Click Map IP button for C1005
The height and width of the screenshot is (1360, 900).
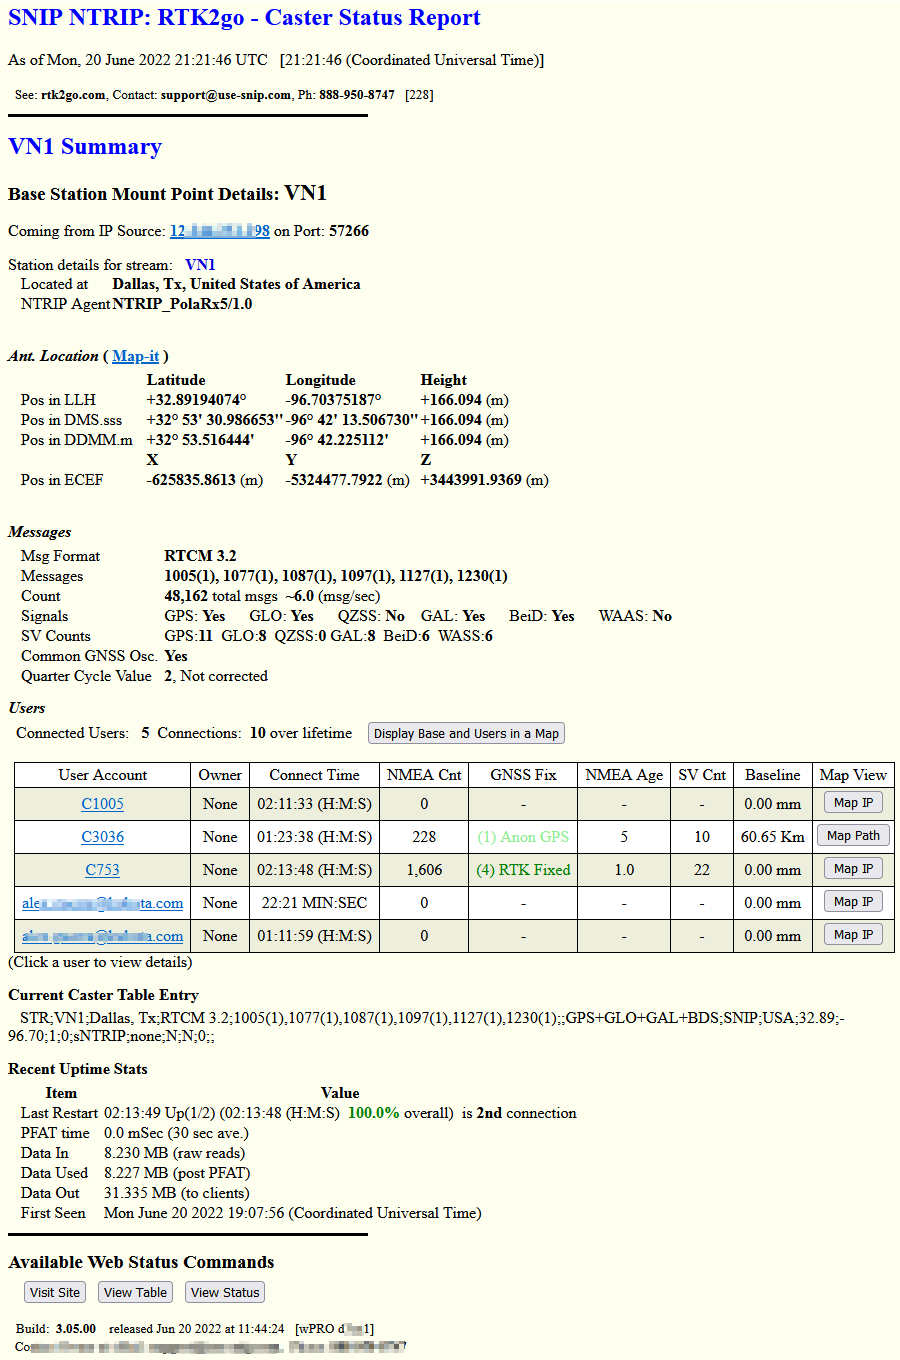(853, 803)
